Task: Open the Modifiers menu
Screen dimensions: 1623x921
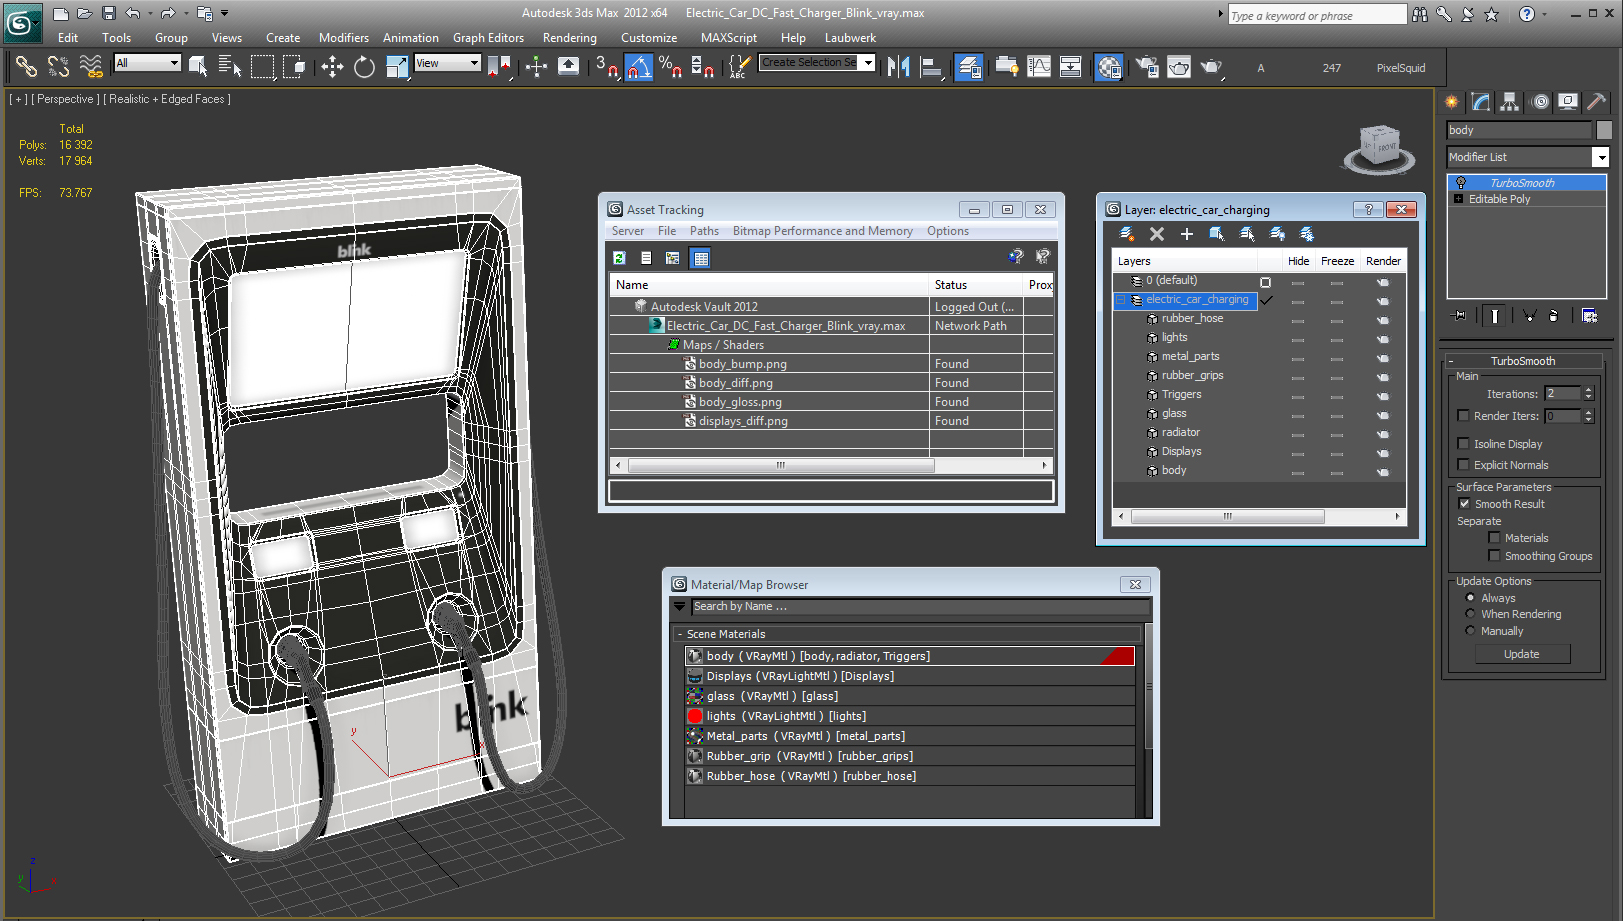Action: 343,38
